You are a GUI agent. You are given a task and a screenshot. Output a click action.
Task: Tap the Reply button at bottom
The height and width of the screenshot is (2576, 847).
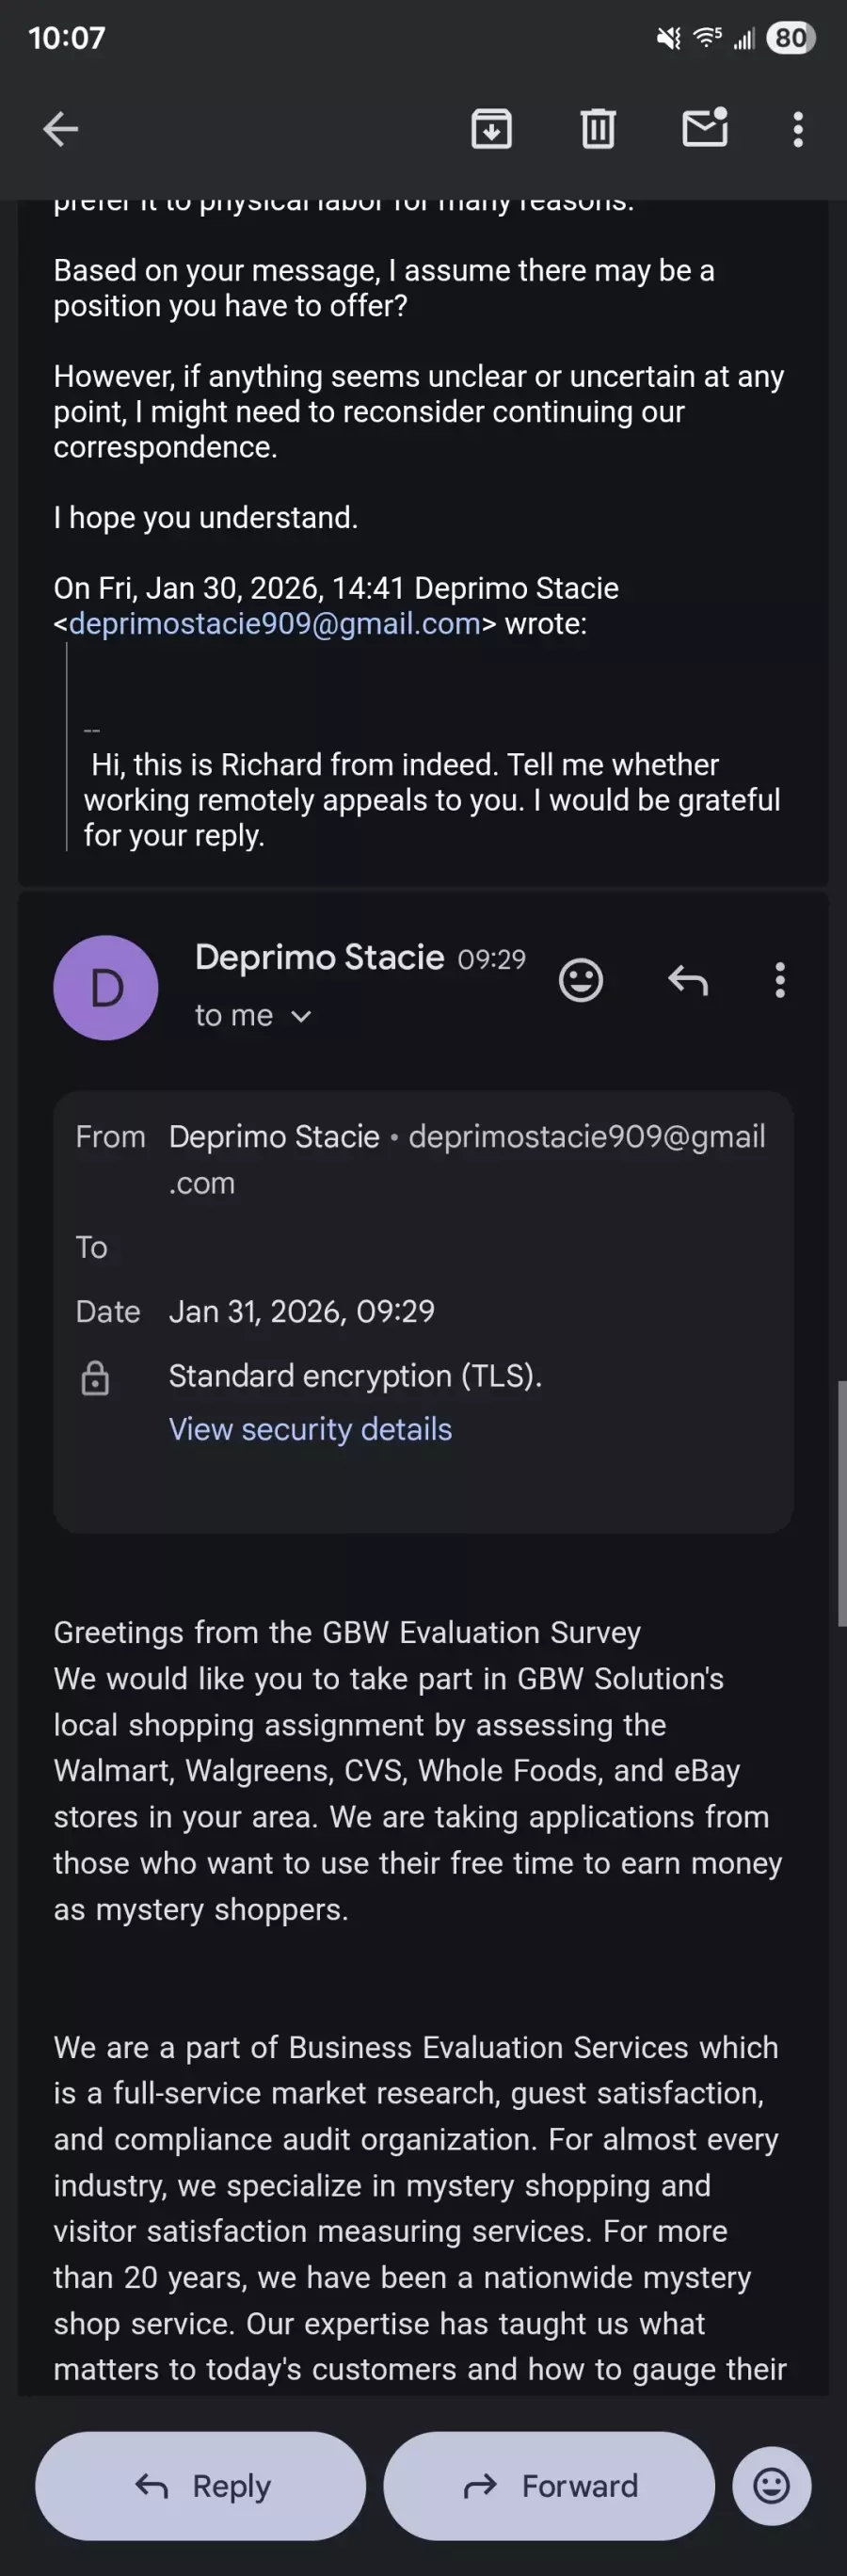(x=201, y=2485)
